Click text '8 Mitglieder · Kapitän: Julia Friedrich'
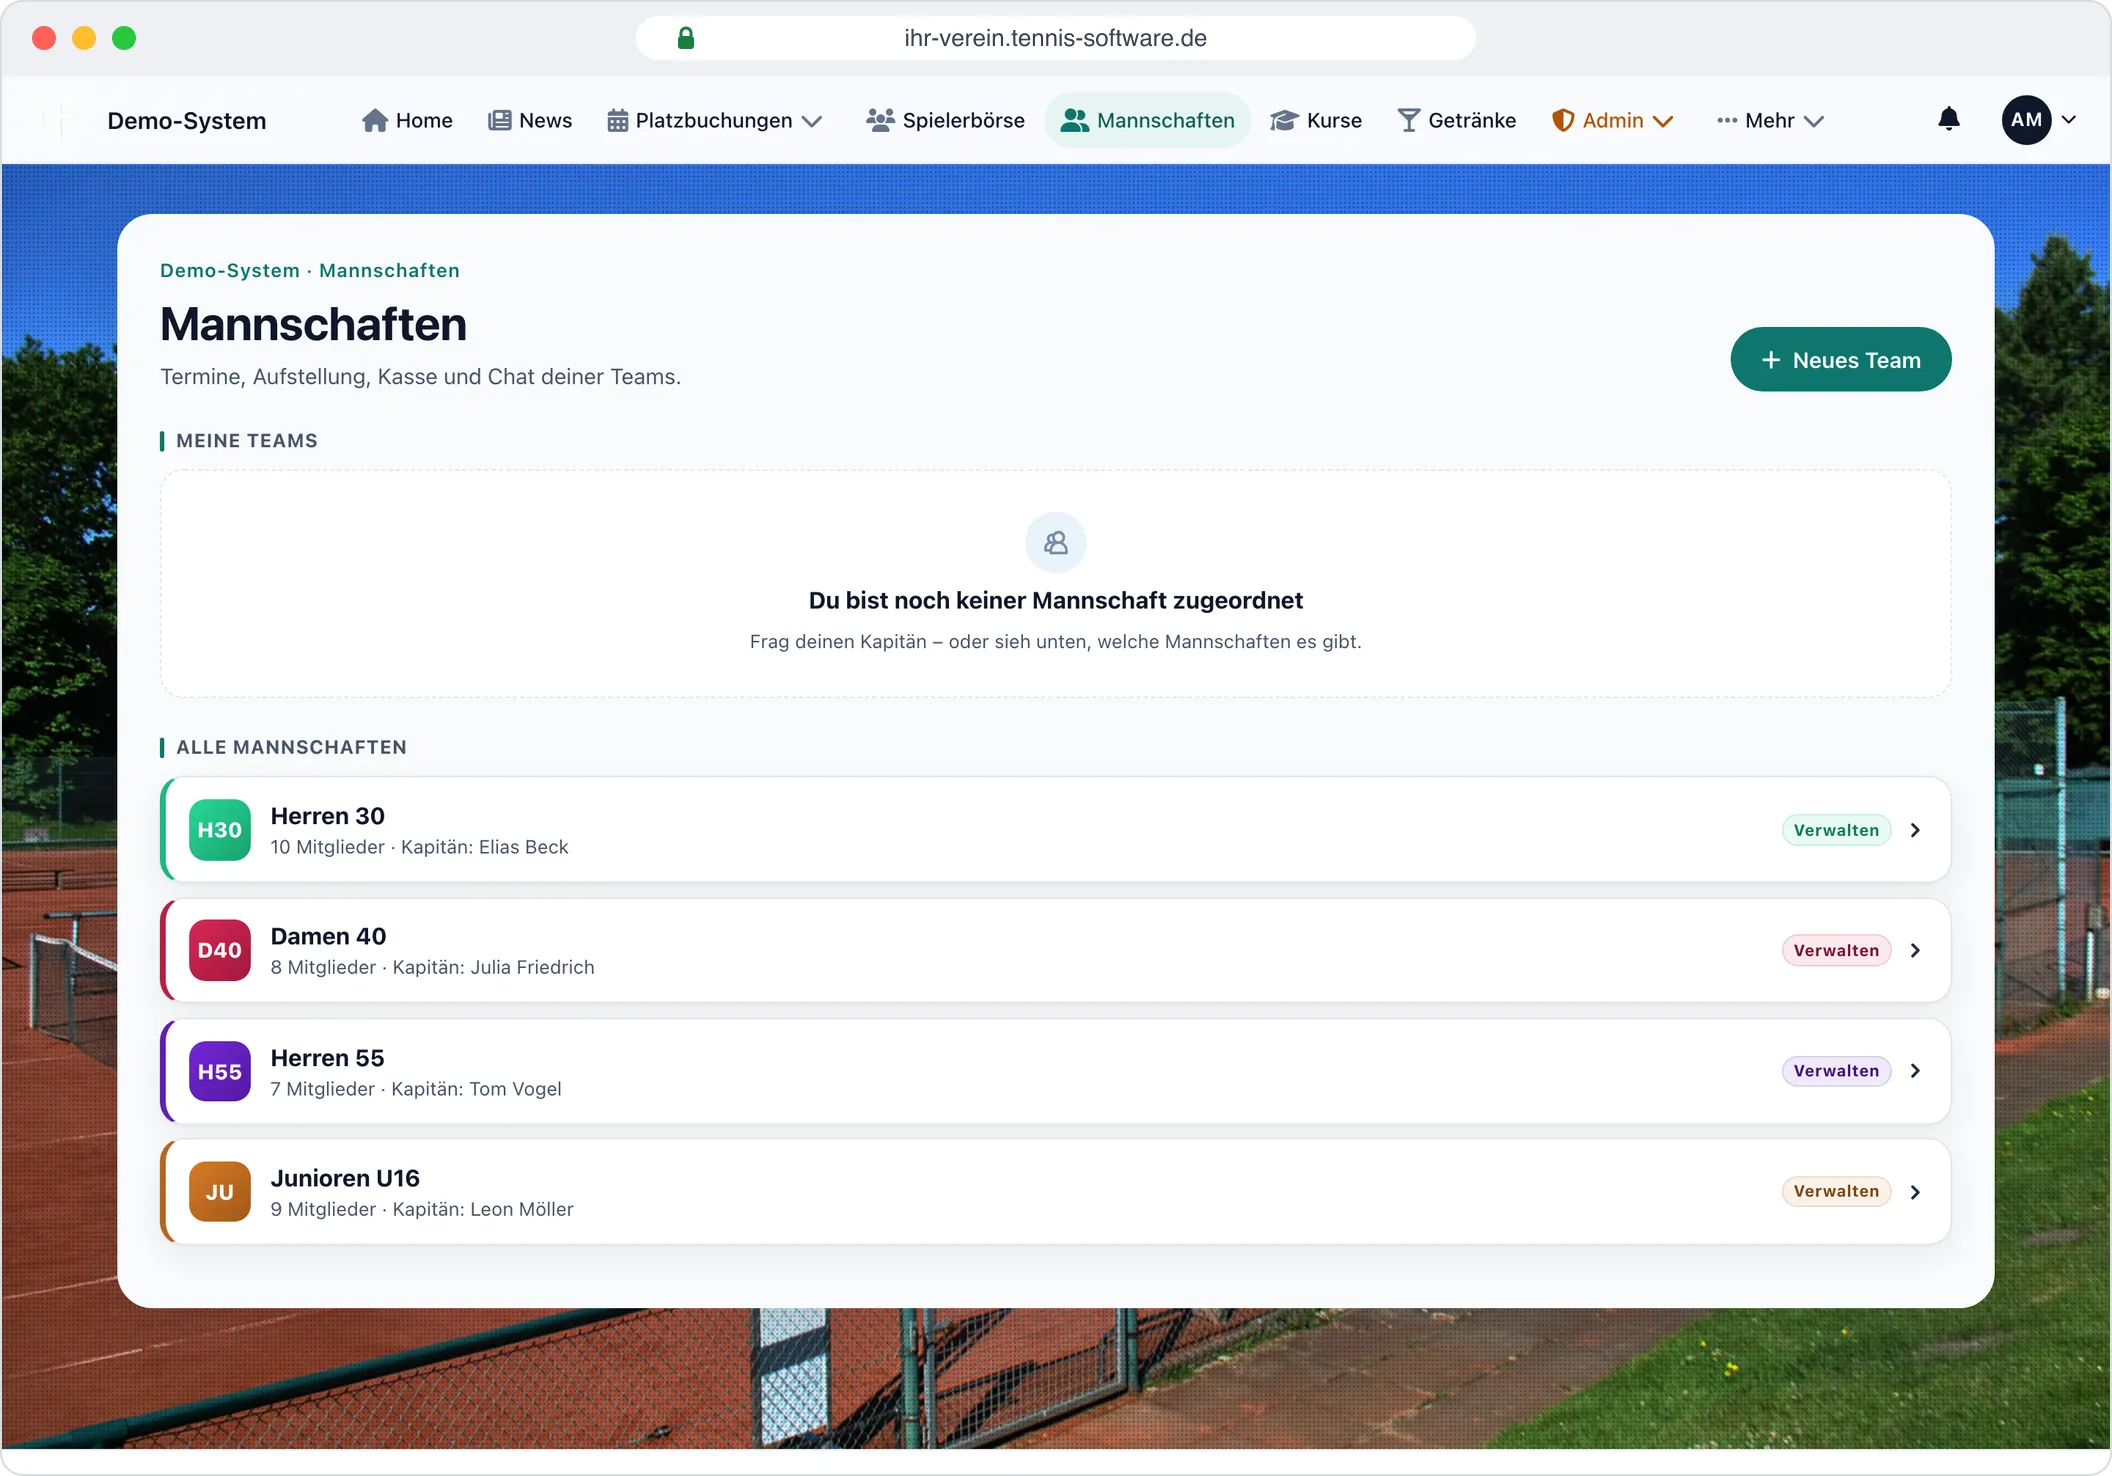This screenshot has width=2112, height=1476. (x=432, y=967)
